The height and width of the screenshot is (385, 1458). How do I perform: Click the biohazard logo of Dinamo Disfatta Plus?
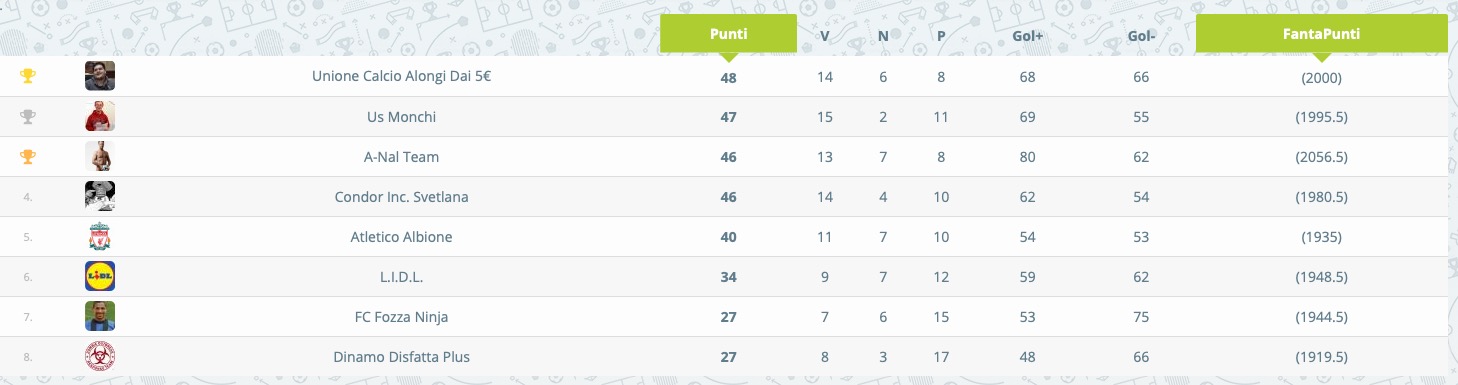click(100, 356)
